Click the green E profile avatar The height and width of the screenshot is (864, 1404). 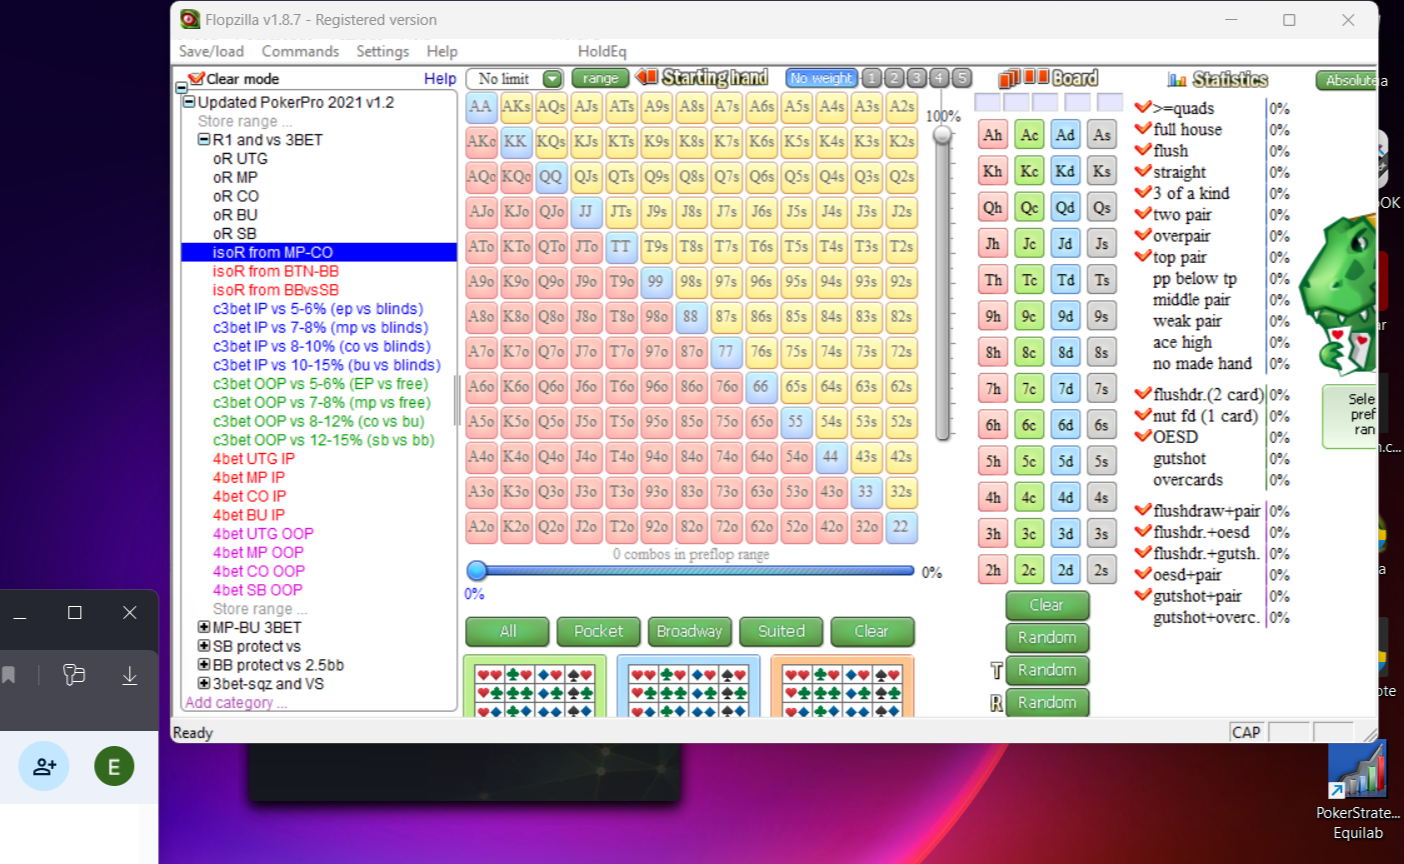tap(114, 767)
